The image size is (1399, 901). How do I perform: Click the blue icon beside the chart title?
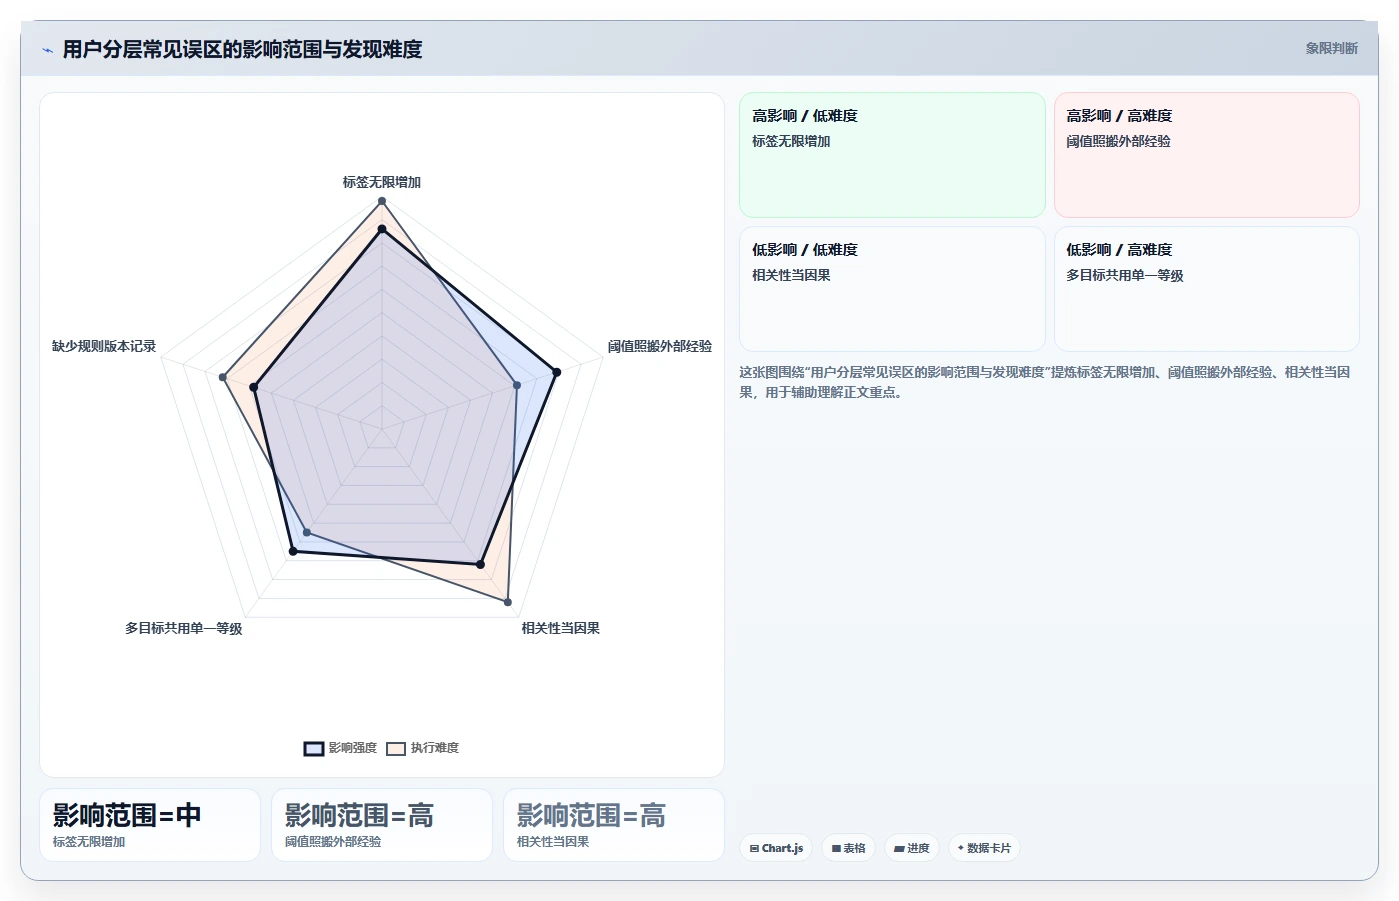[x=47, y=50]
